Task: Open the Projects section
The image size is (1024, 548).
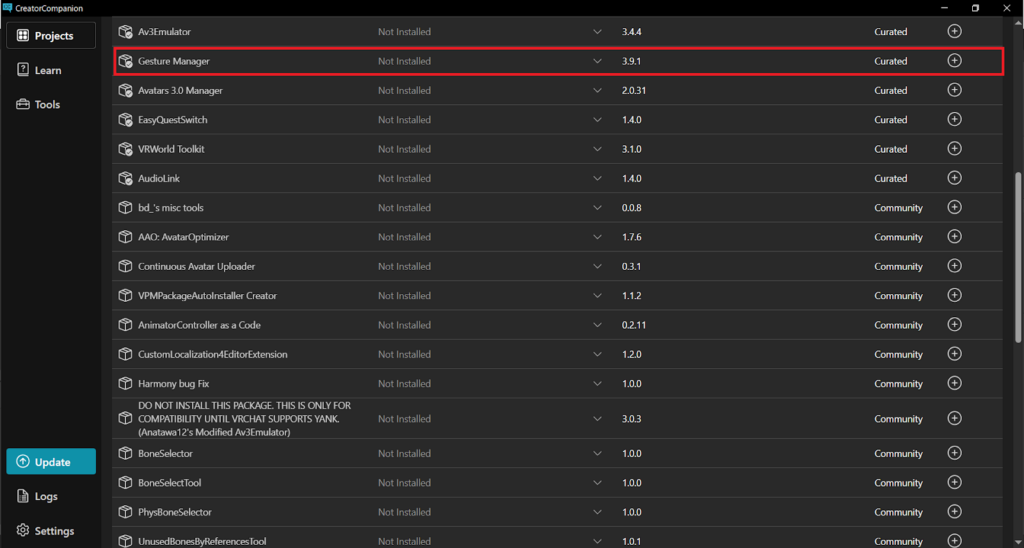Action: point(51,35)
